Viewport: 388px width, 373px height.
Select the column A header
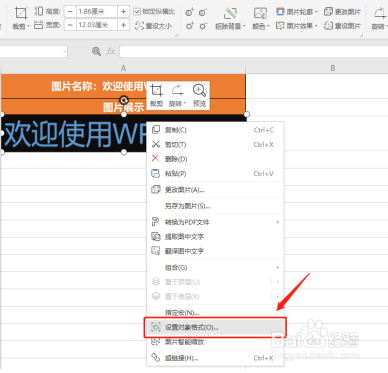pyautogui.click(x=123, y=68)
